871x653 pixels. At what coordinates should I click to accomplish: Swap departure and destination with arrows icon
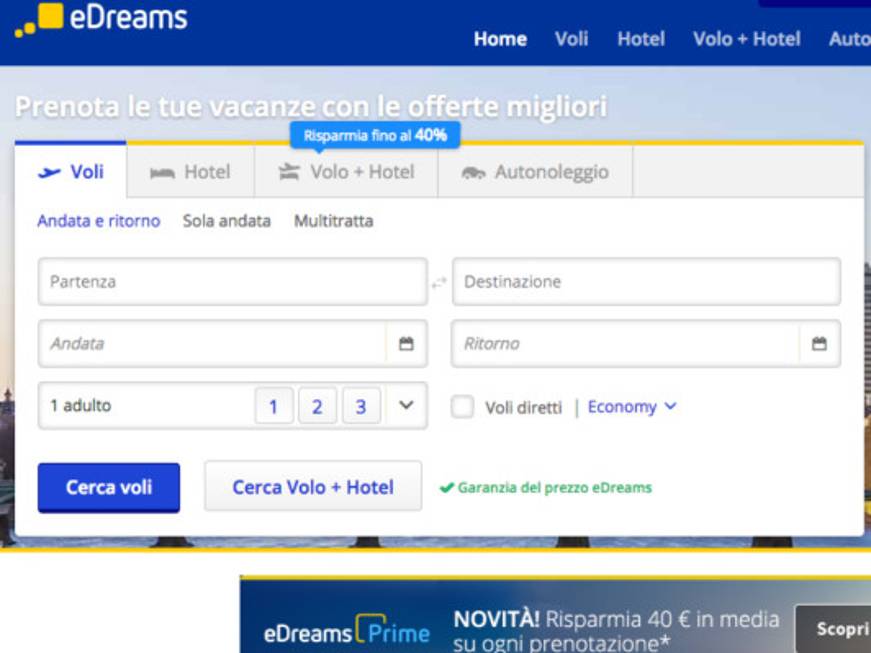(439, 283)
